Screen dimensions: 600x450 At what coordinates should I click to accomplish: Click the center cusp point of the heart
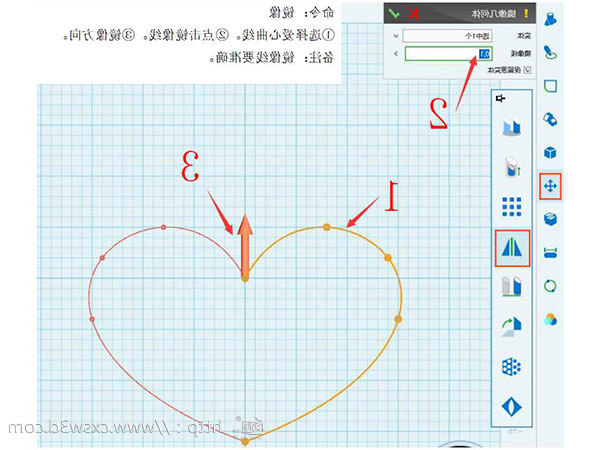245,278
